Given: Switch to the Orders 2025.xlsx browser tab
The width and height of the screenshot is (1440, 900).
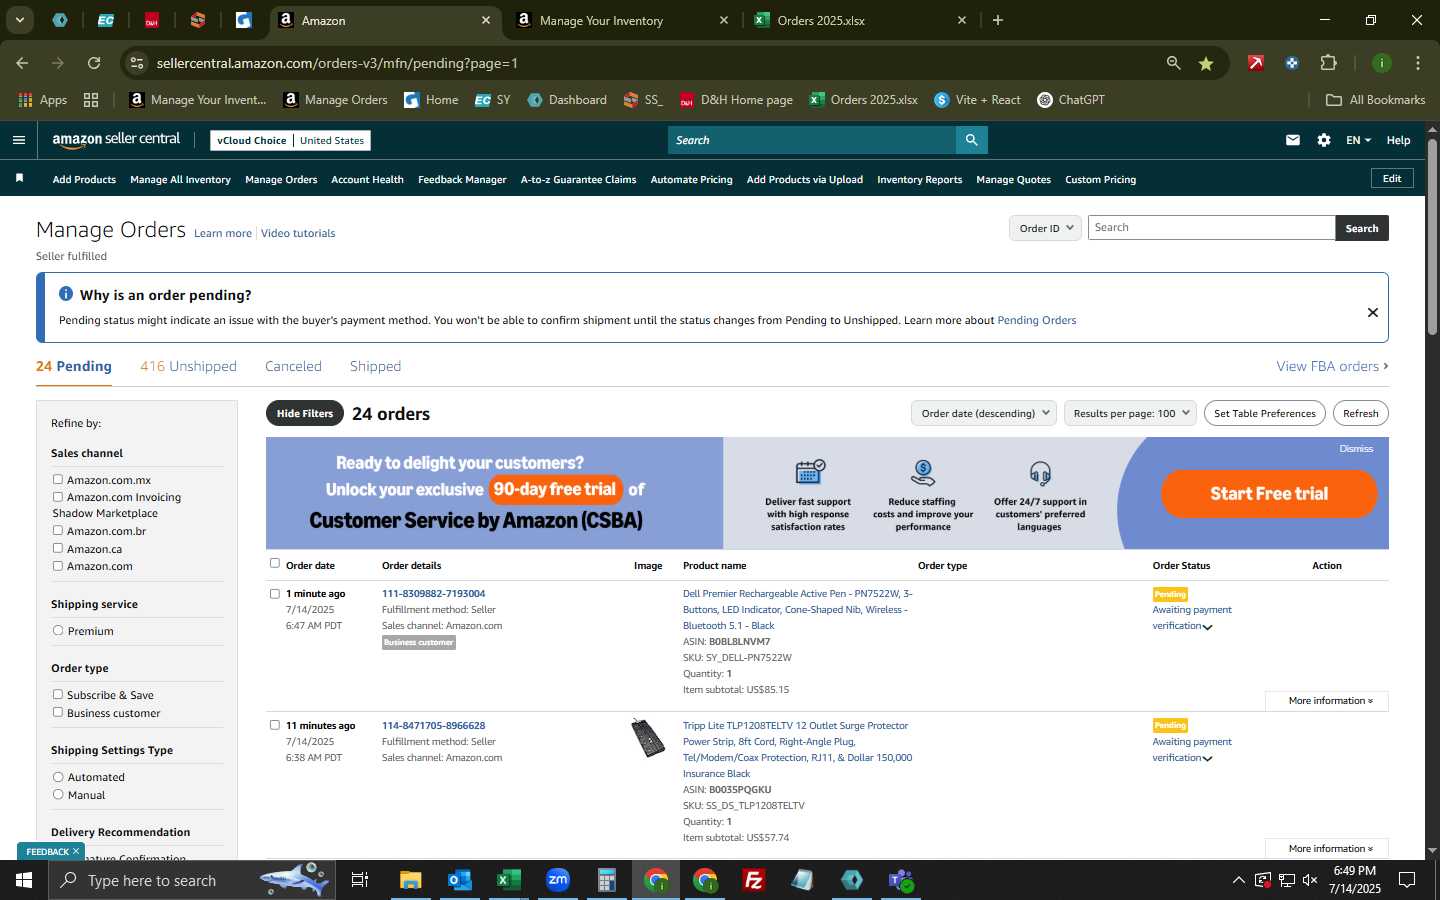Looking at the screenshot, I should pyautogui.click(x=860, y=20).
